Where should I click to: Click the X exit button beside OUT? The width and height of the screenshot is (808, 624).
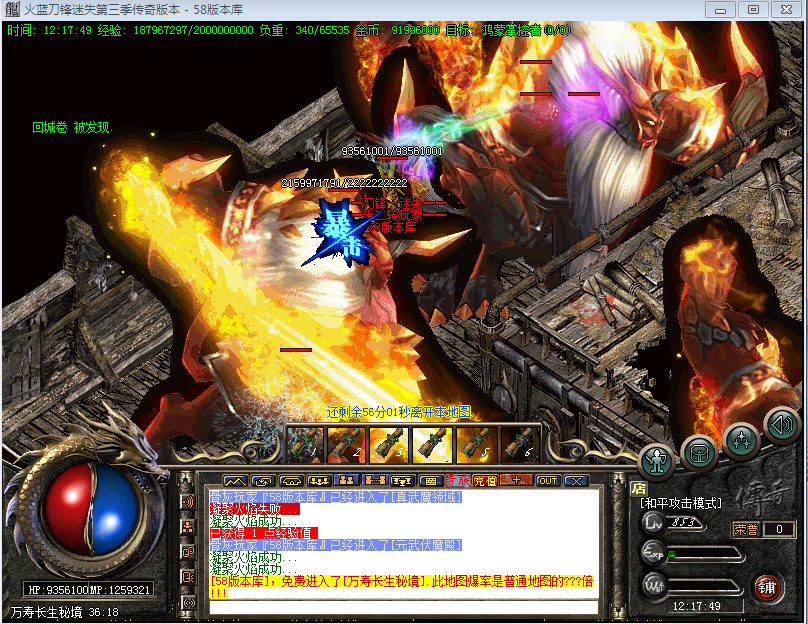point(576,481)
